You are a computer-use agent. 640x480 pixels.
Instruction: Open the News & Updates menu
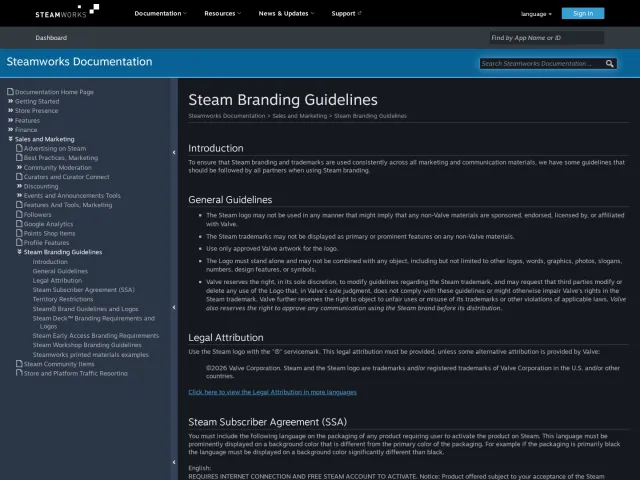[286, 13]
